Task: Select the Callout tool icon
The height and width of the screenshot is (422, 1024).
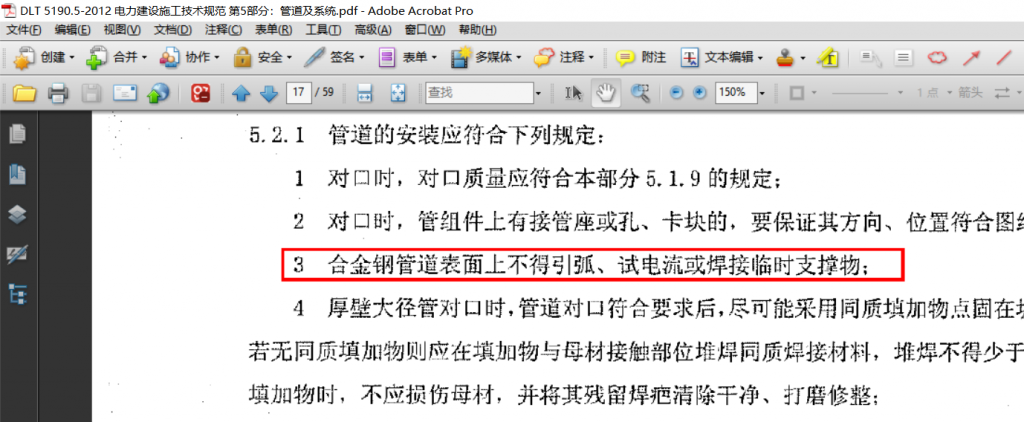Action: 871,57
